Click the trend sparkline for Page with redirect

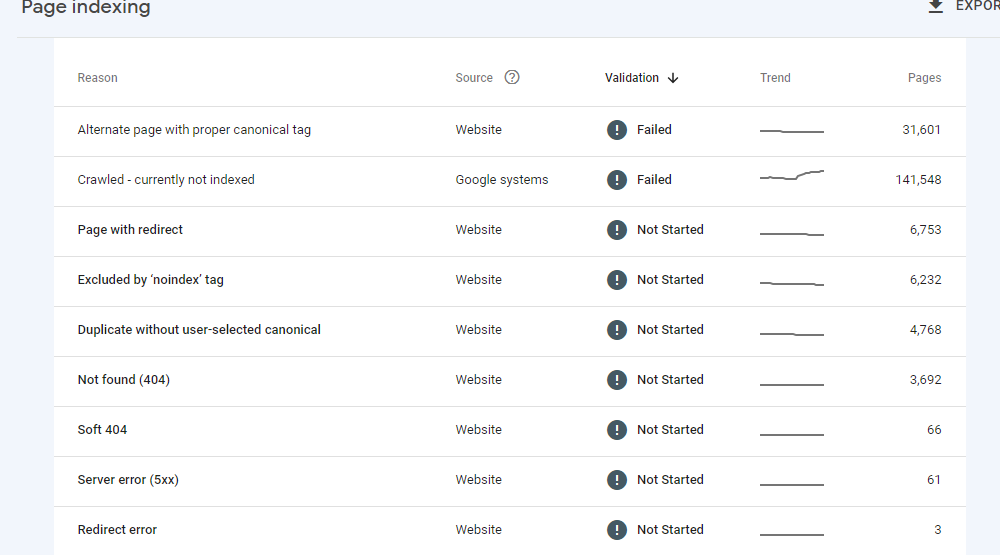click(x=791, y=234)
